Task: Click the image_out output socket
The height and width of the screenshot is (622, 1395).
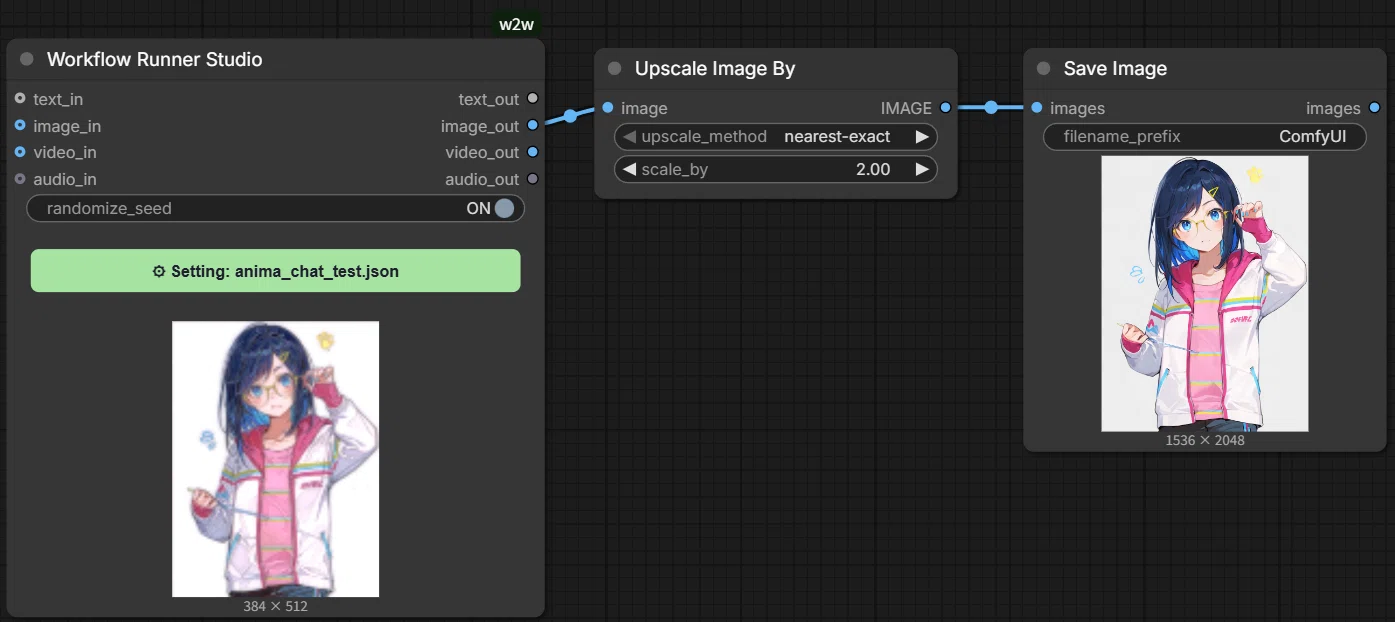Action: (x=532, y=125)
